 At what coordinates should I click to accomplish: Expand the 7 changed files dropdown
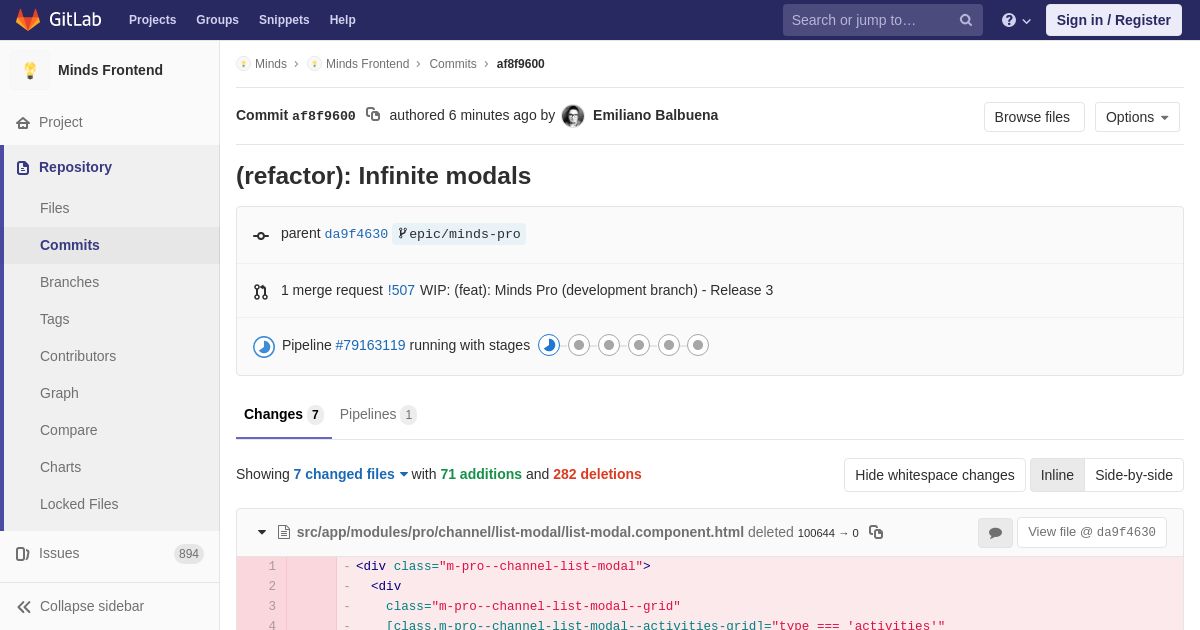coord(351,474)
